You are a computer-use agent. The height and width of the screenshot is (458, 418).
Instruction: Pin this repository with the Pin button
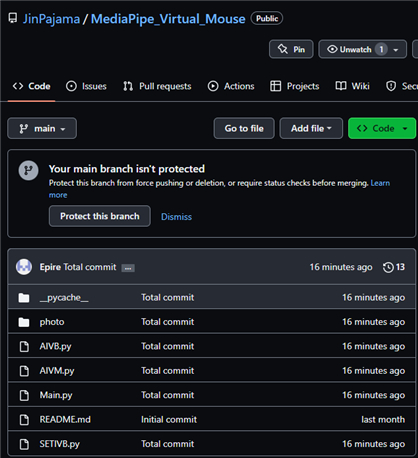(x=291, y=49)
